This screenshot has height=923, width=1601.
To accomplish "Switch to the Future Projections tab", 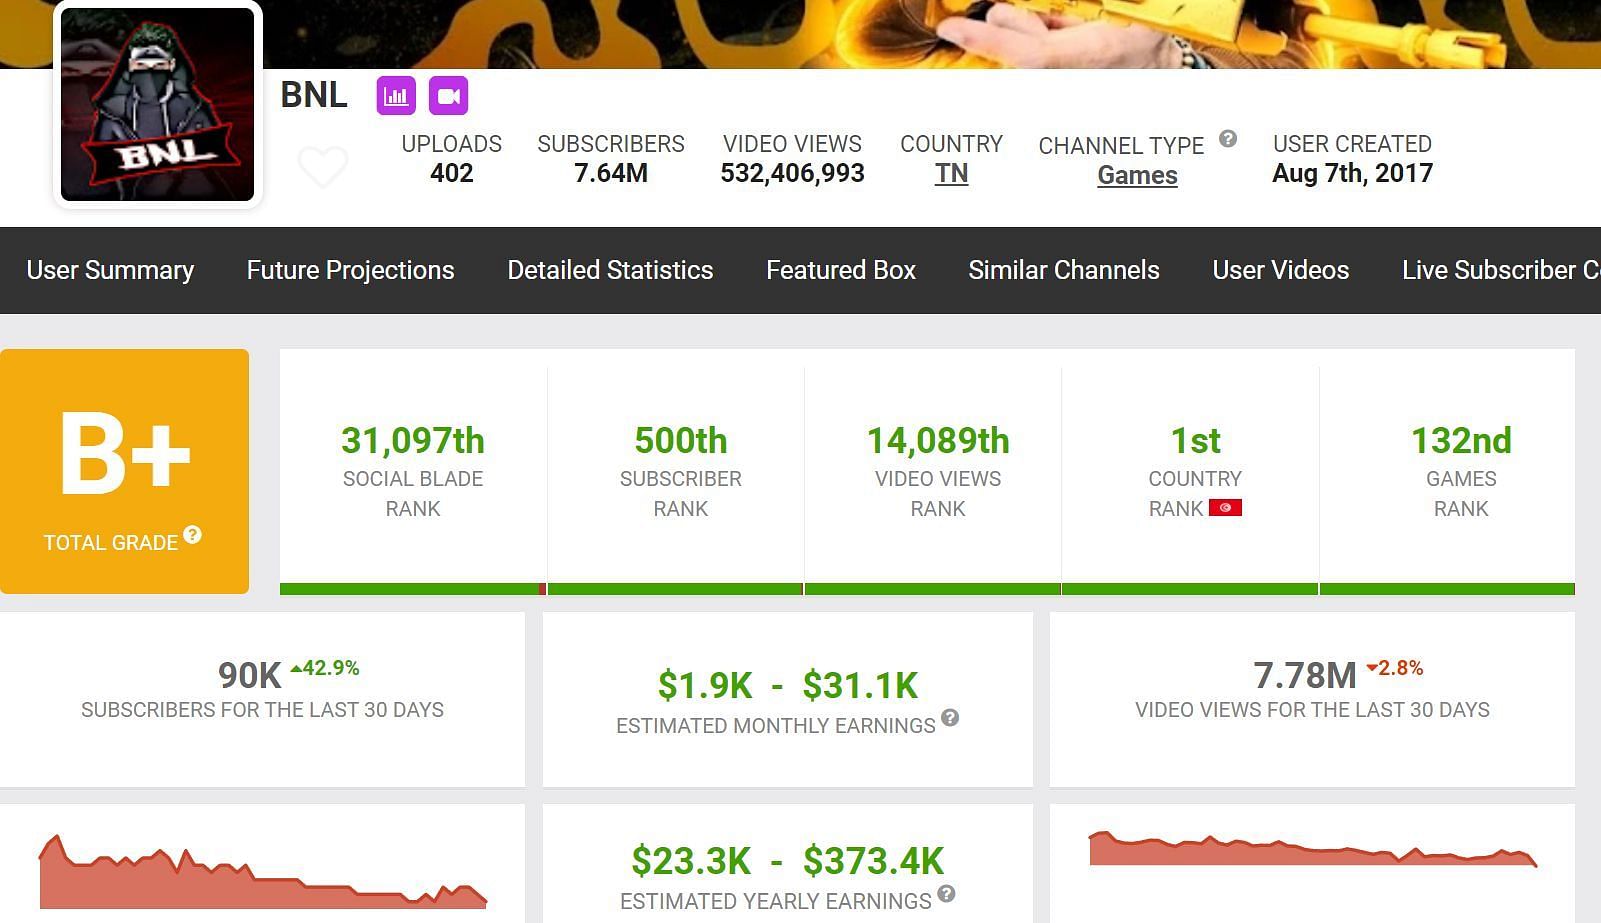I will [350, 270].
